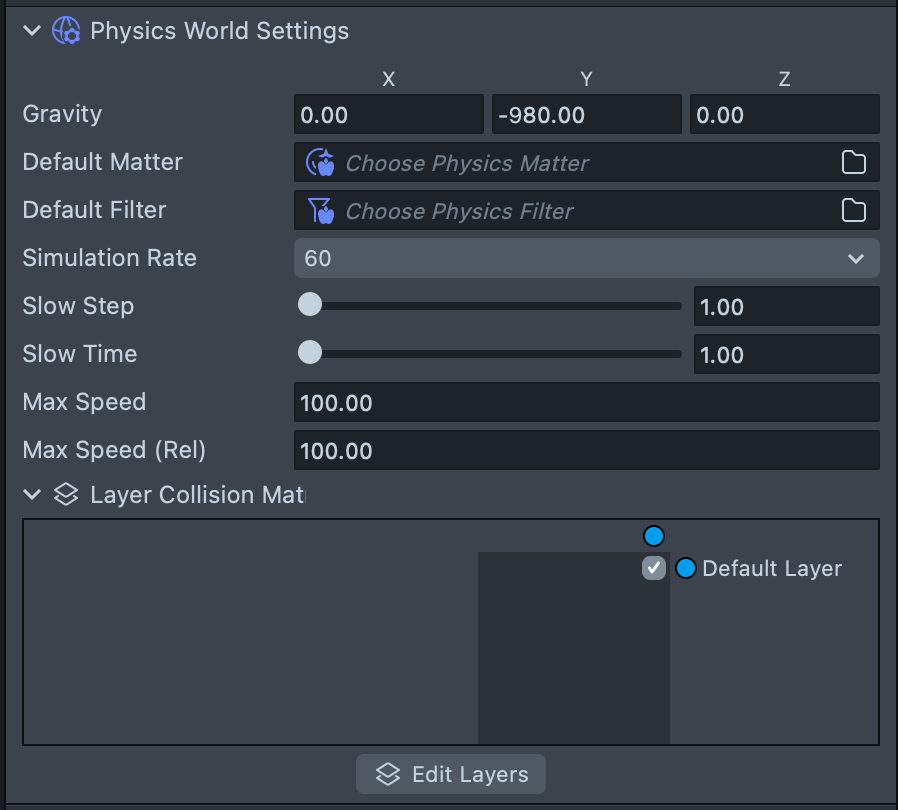Image resolution: width=898 pixels, height=810 pixels.
Task: Click the Gravity Y value field
Action: (586, 115)
